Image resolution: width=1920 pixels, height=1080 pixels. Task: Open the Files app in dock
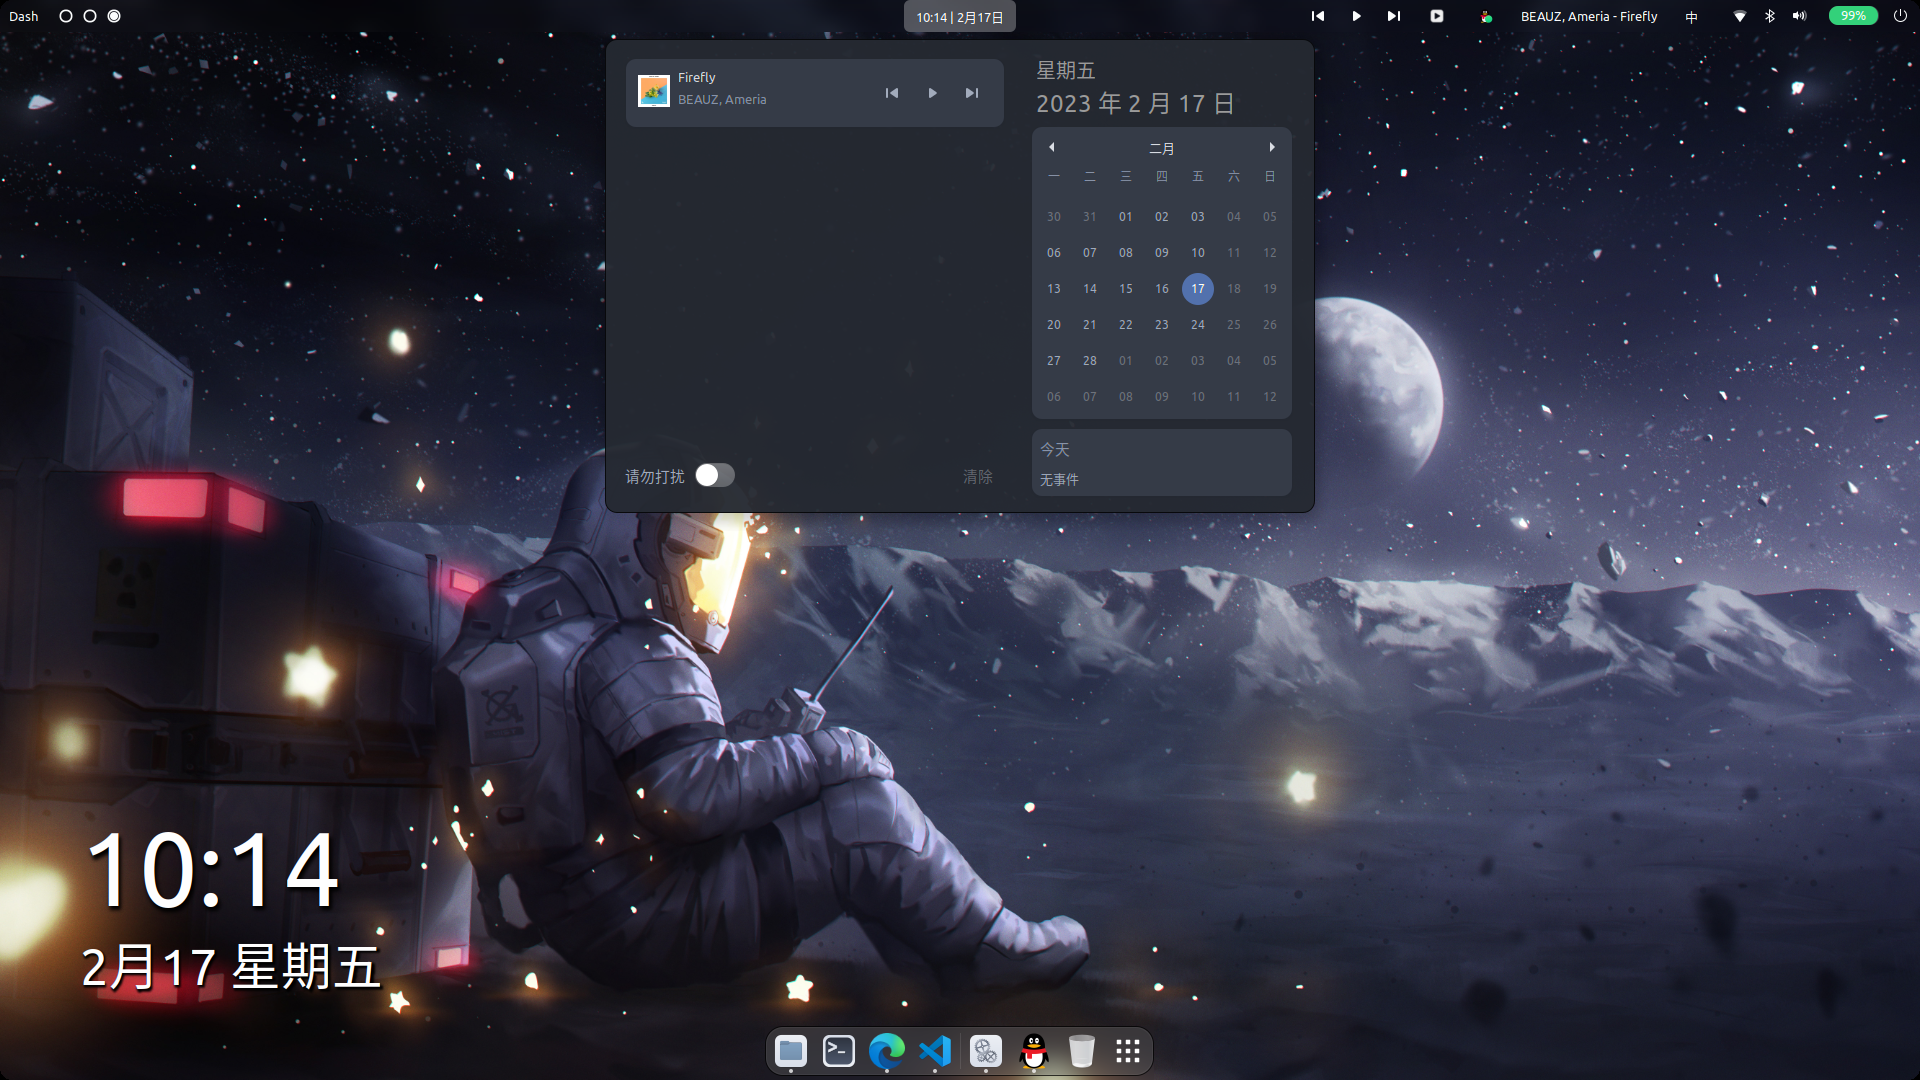click(x=791, y=1051)
